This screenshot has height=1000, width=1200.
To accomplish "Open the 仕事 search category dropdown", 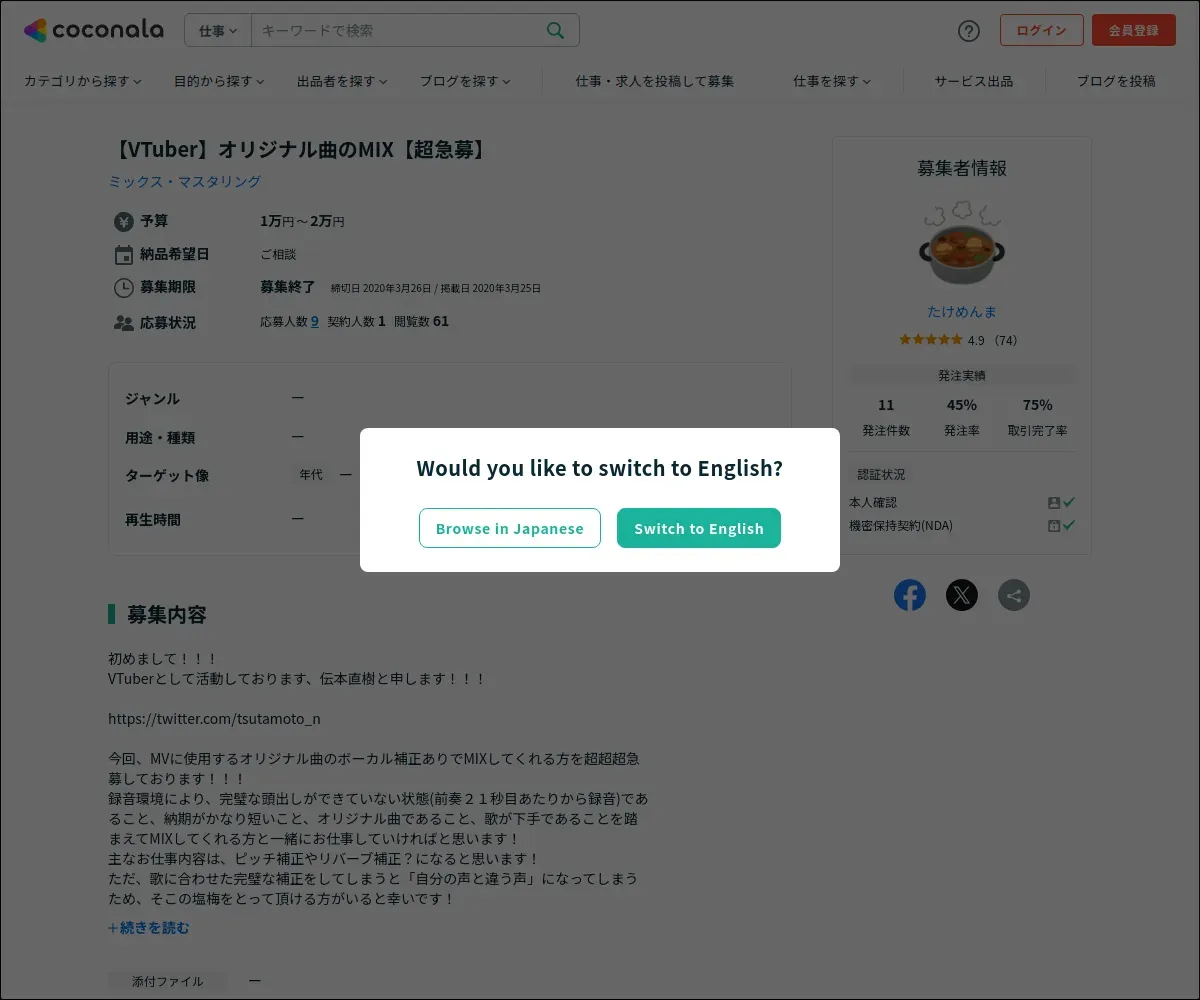I will 218,30.
